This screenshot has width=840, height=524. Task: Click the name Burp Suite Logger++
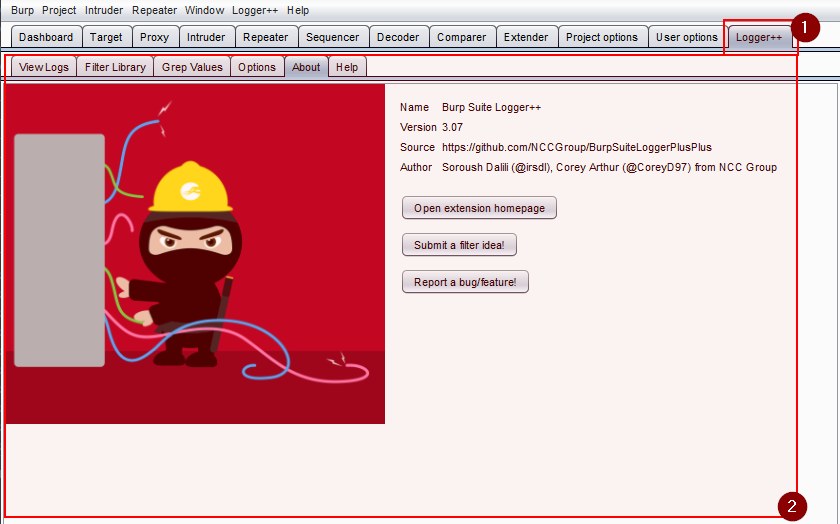[491, 107]
